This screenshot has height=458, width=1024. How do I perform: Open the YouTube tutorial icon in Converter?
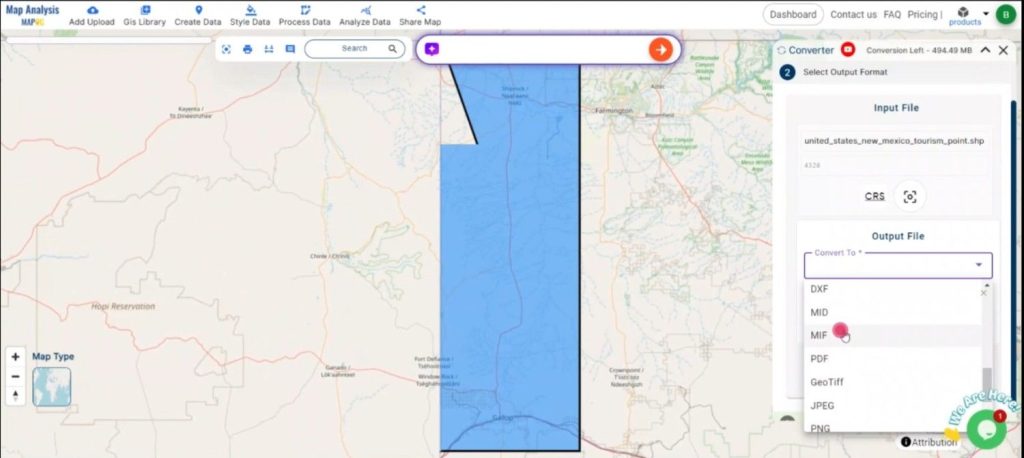pyautogui.click(x=848, y=50)
